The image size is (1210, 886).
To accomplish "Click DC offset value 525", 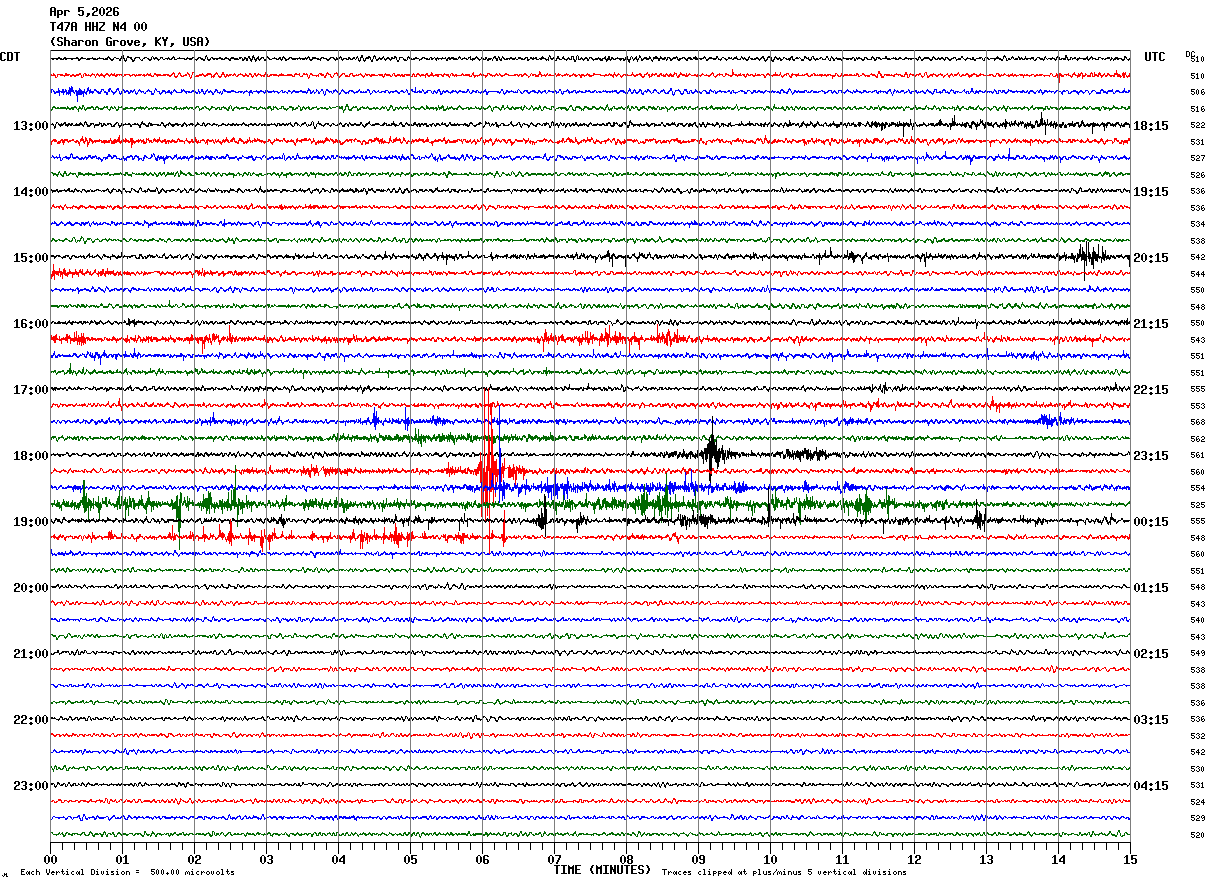I will 1197,505.
